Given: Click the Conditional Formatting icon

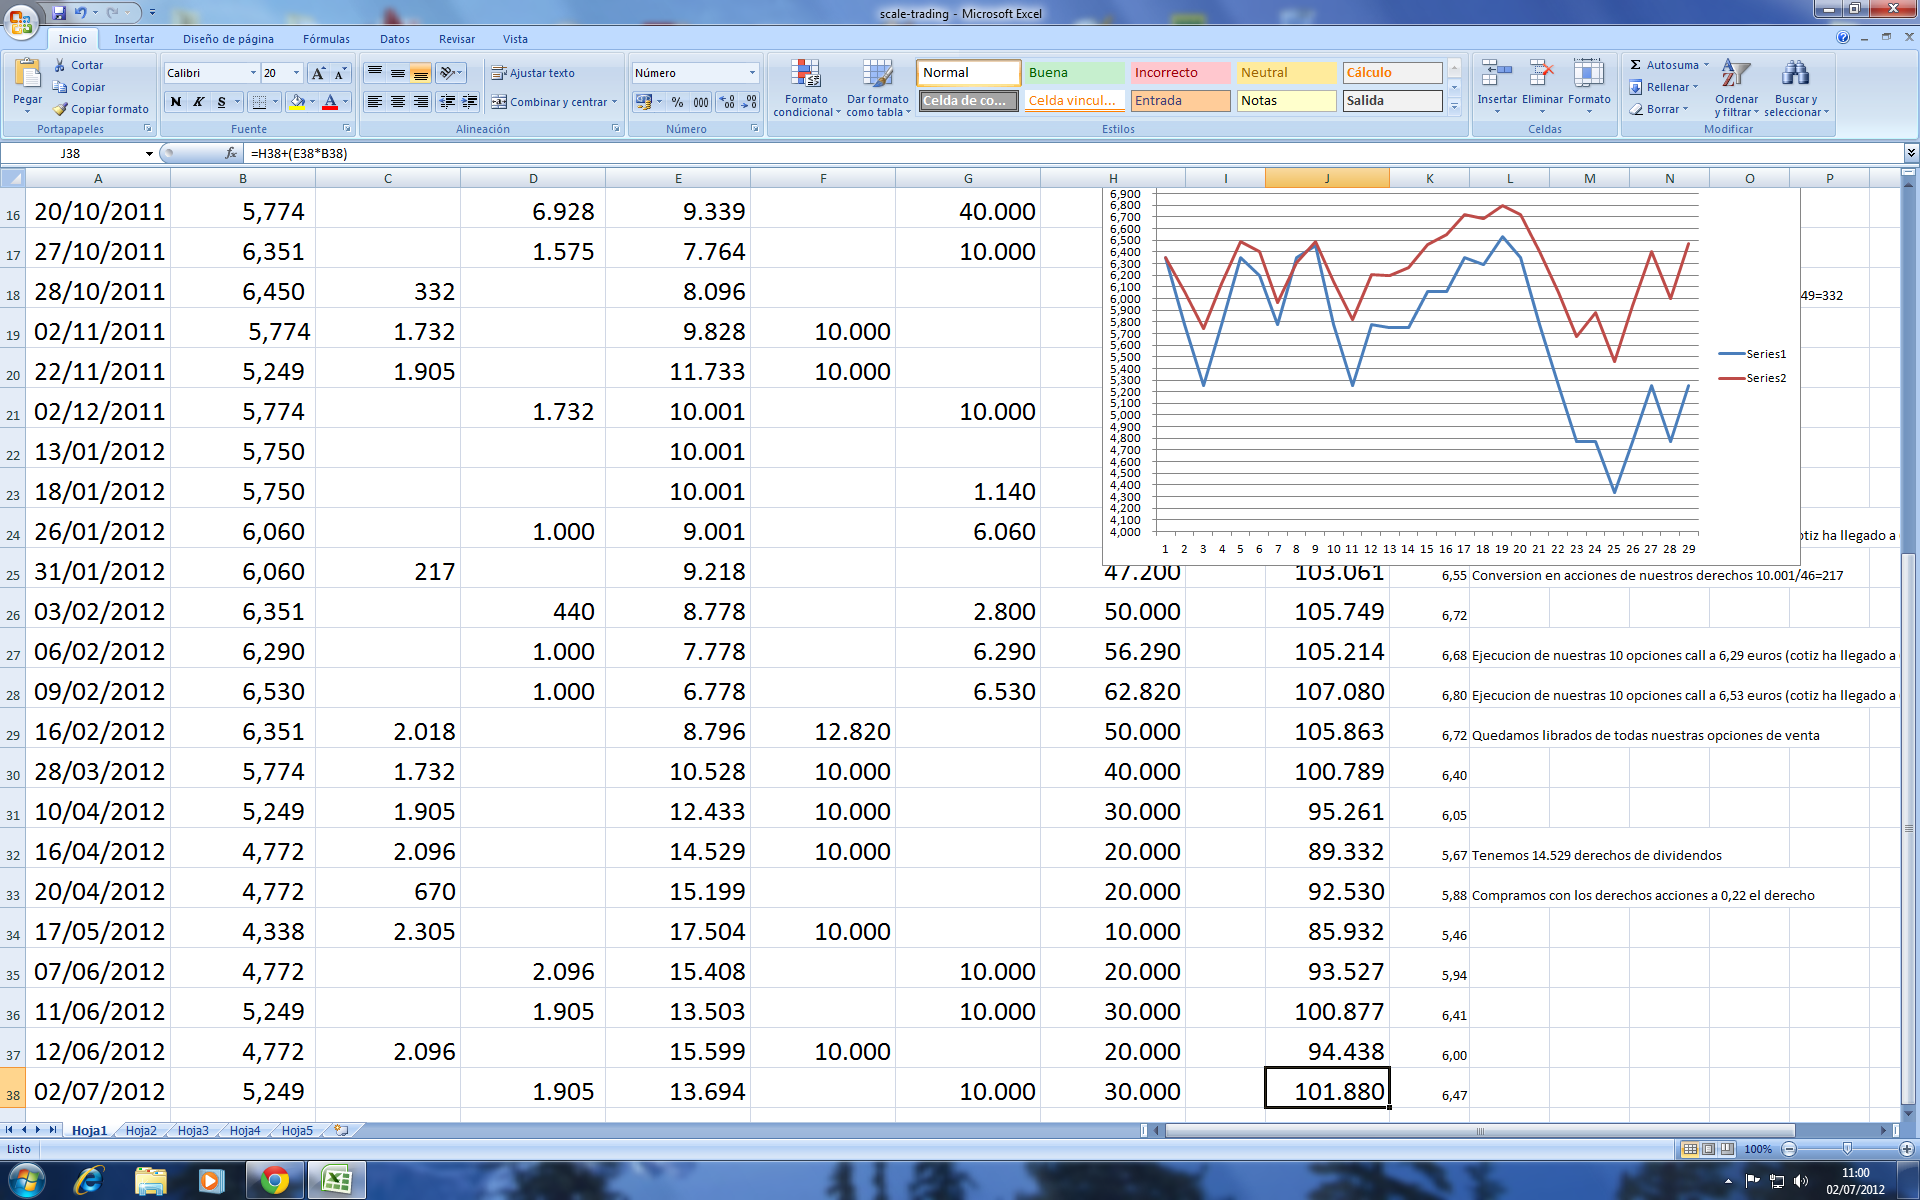Looking at the screenshot, I should [x=806, y=75].
